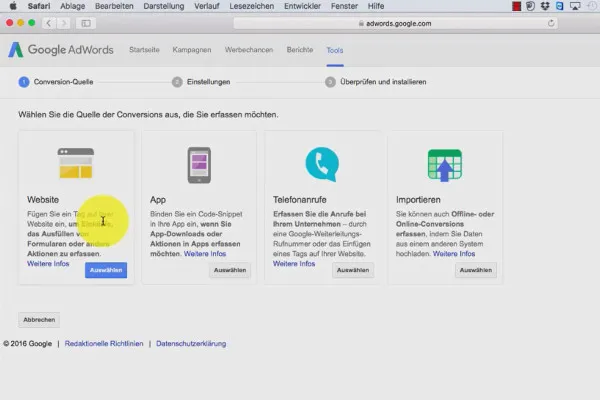Click the Conversion-Quelle step label
This screenshot has height=400, width=600.
coord(64,82)
